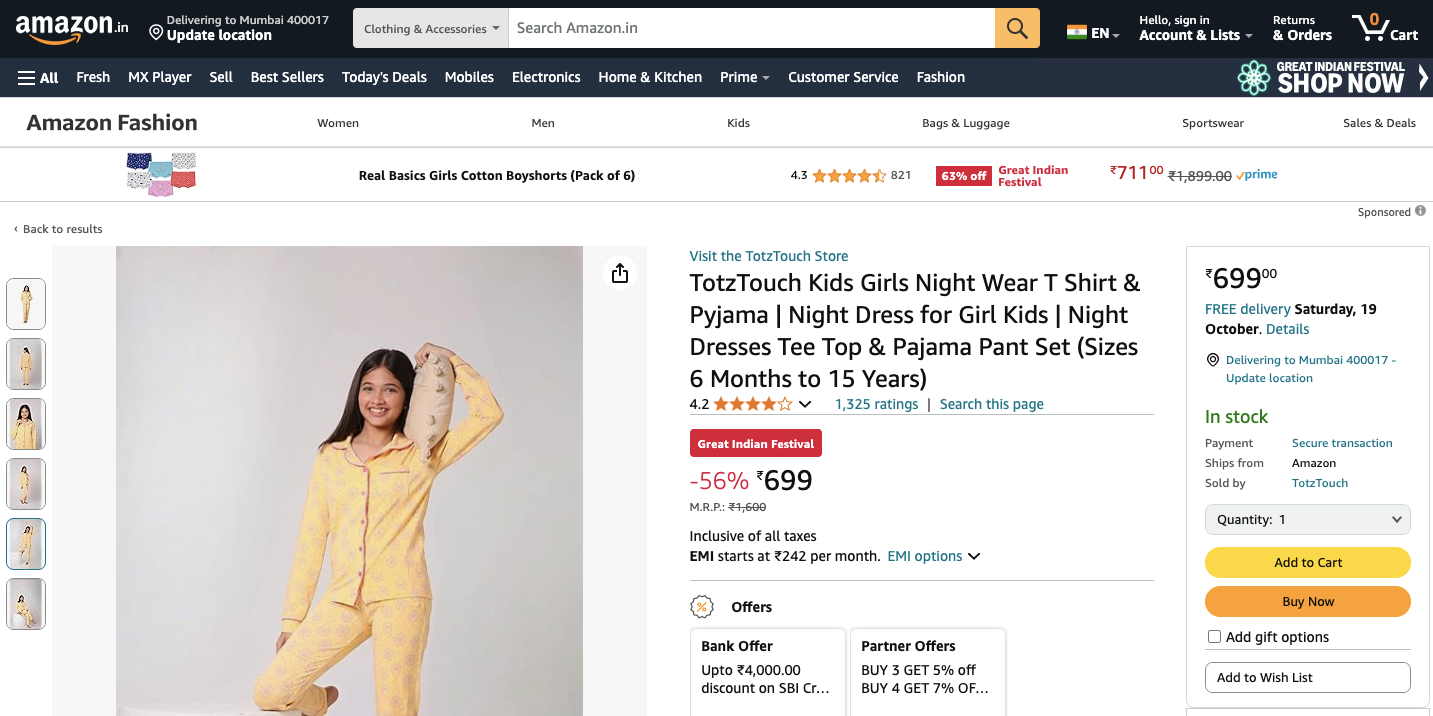This screenshot has width=1433, height=716.
Task: Go to Amazon.in home via logo
Action: (x=72, y=28)
